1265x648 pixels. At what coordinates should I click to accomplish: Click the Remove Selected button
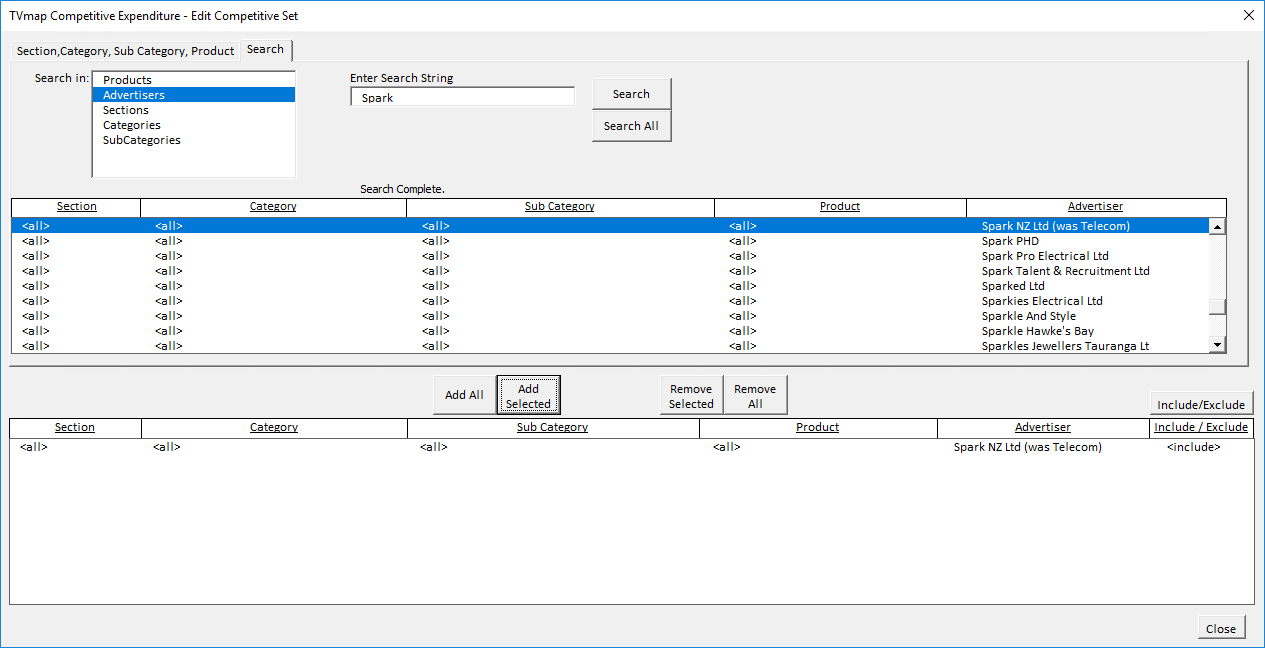(691, 395)
